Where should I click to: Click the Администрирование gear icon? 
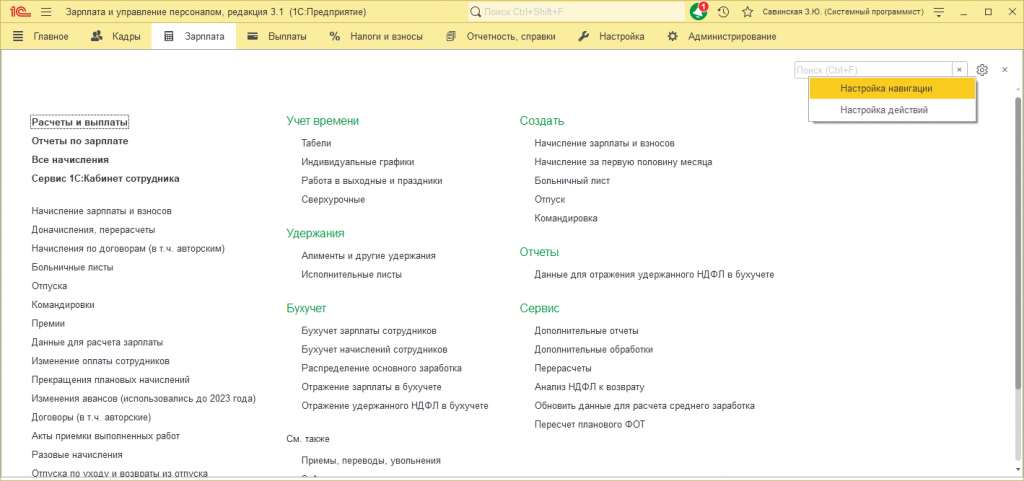pyautogui.click(x=673, y=37)
